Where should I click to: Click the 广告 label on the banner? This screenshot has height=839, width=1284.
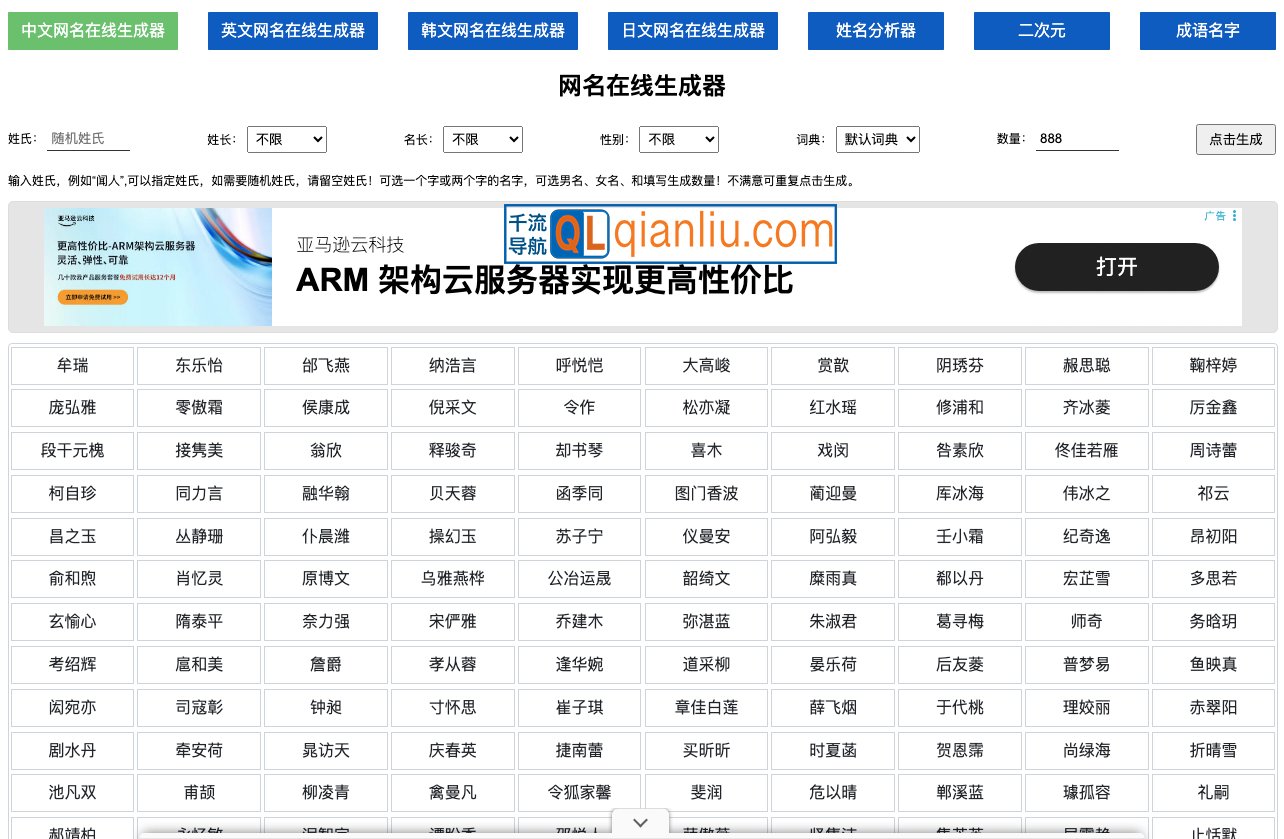click(1216, 216)
